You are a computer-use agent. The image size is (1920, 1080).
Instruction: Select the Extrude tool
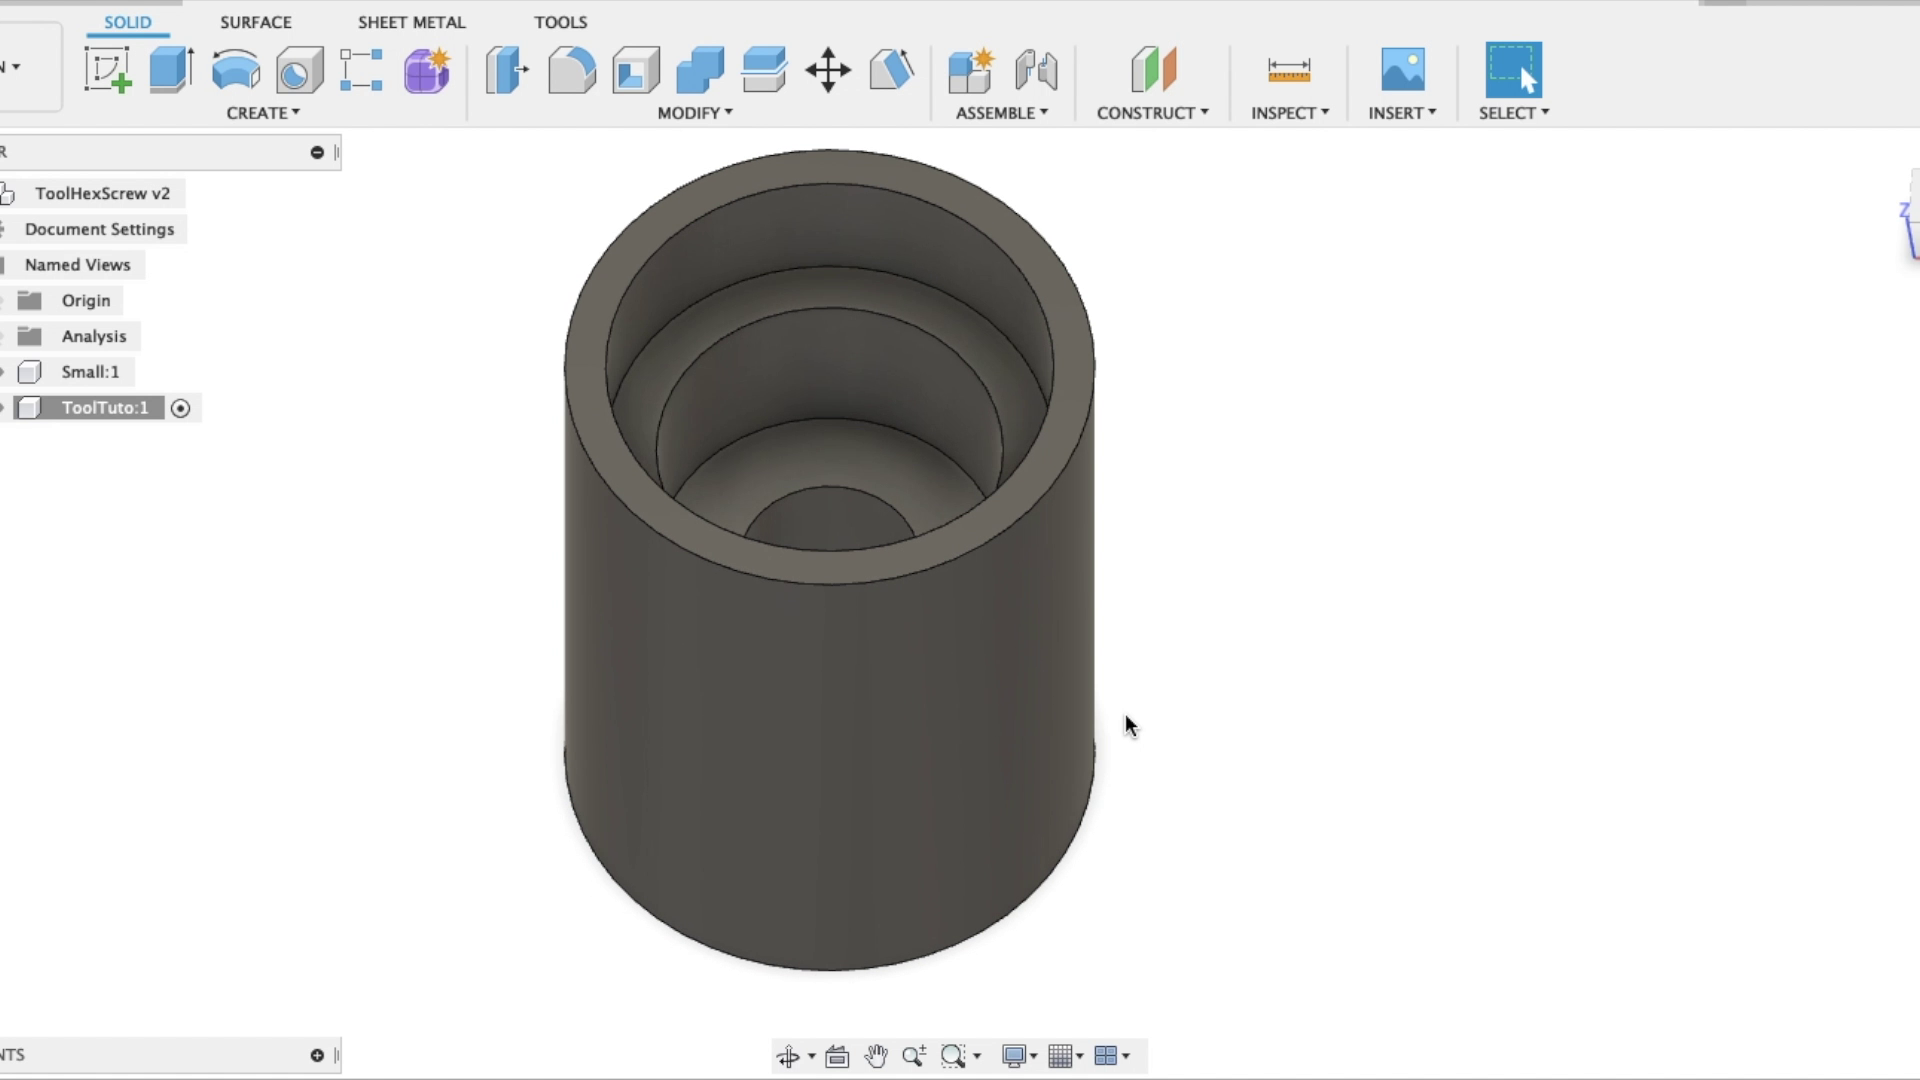tap(170, 70)
